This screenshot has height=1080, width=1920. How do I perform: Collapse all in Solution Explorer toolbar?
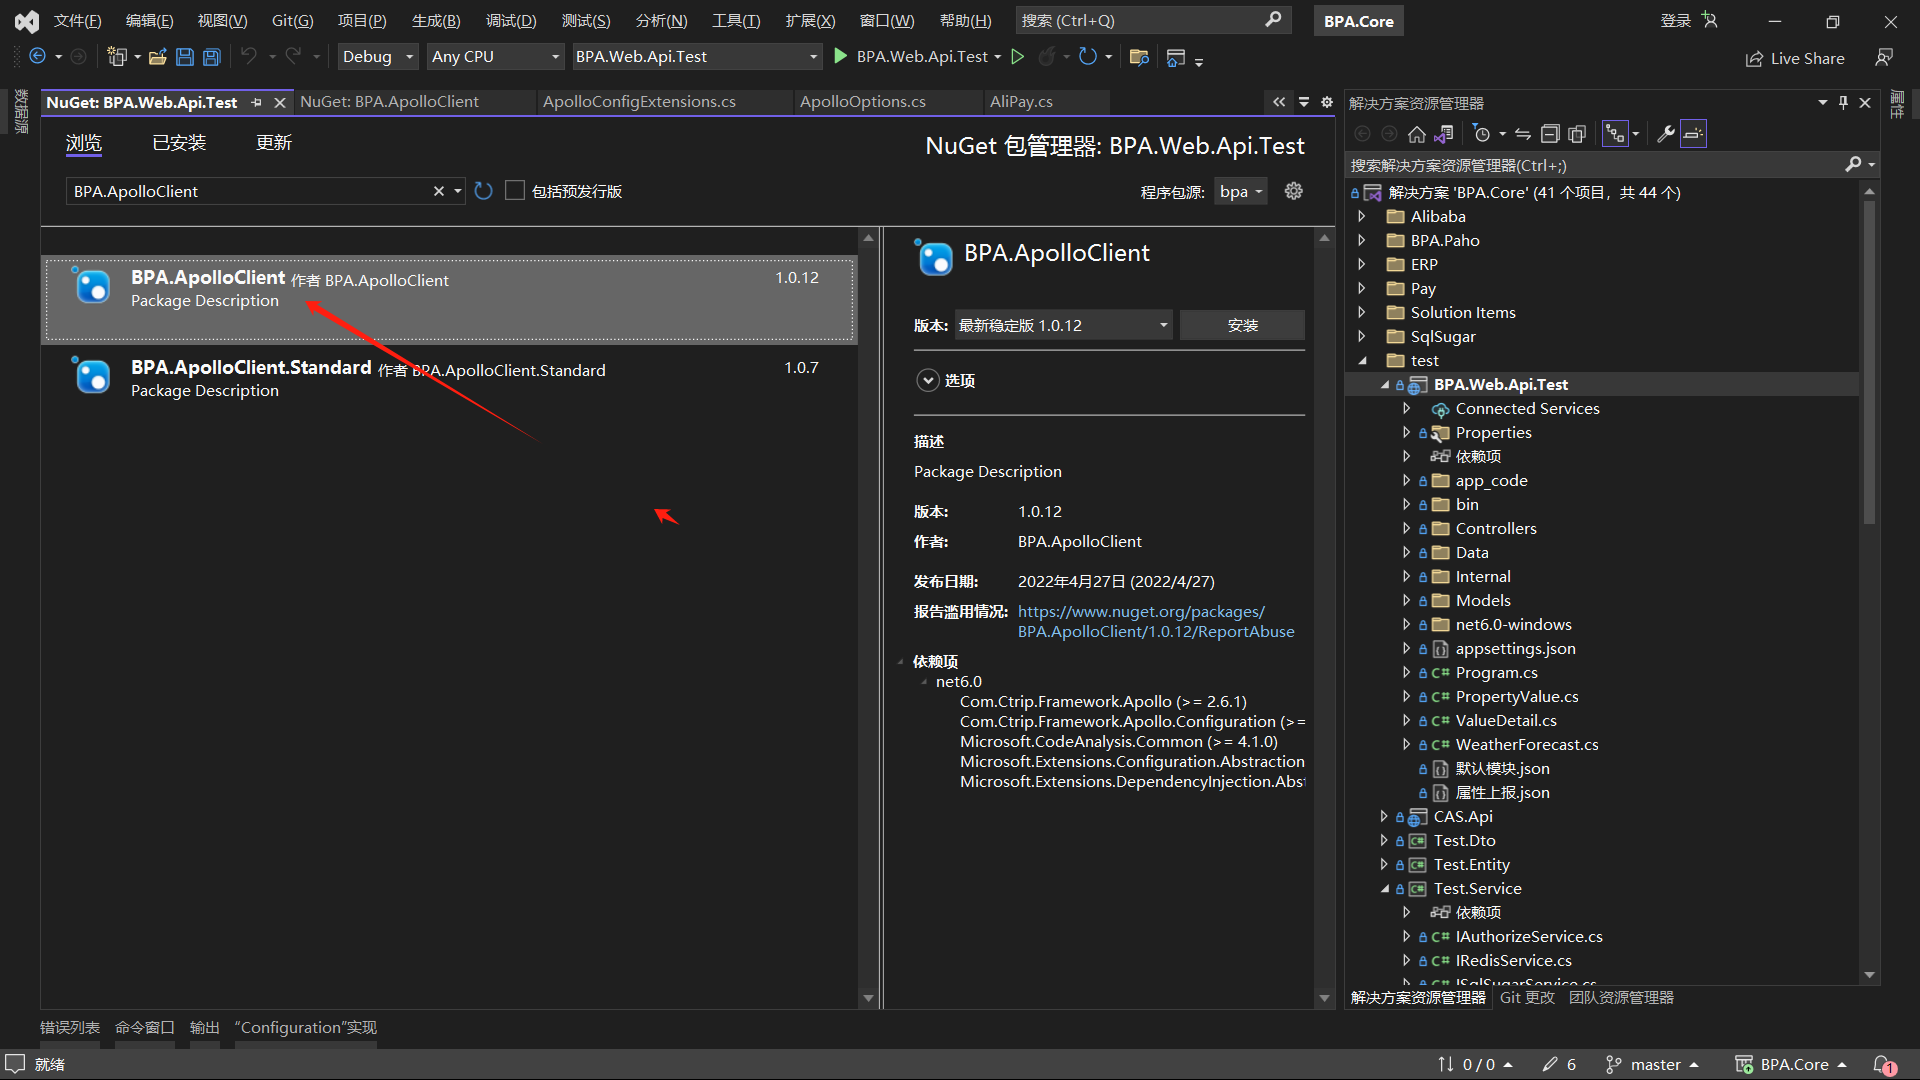tap(1550, 134)
